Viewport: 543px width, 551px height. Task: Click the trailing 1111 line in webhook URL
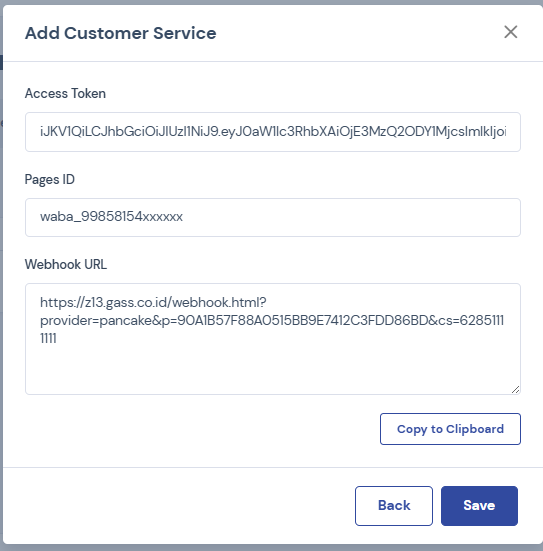48,338
